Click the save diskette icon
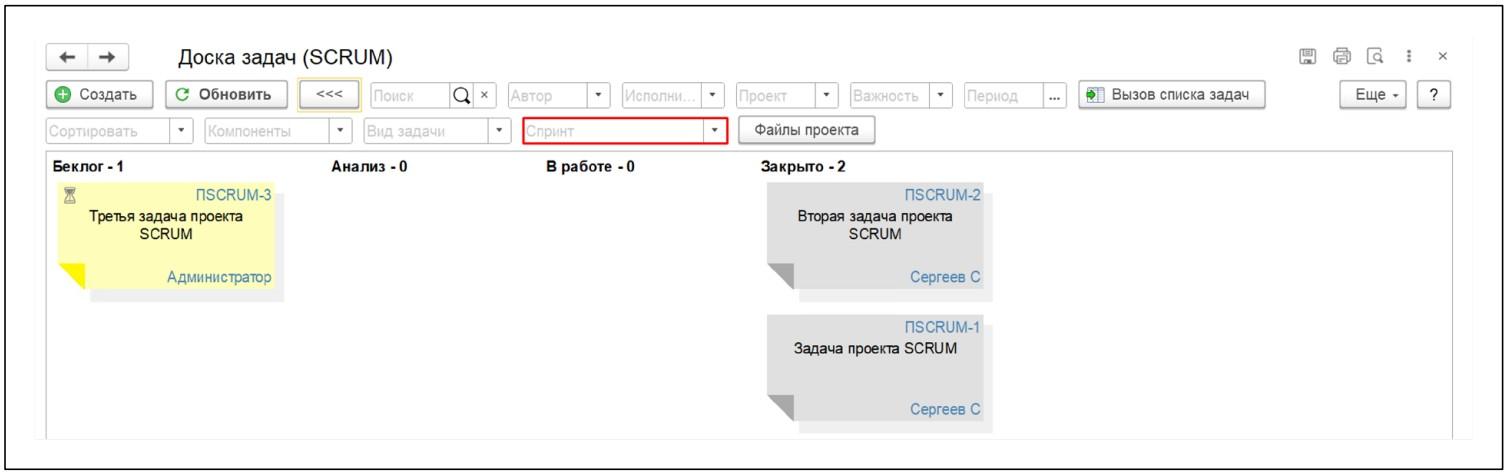 click(x=1307, y=56)
